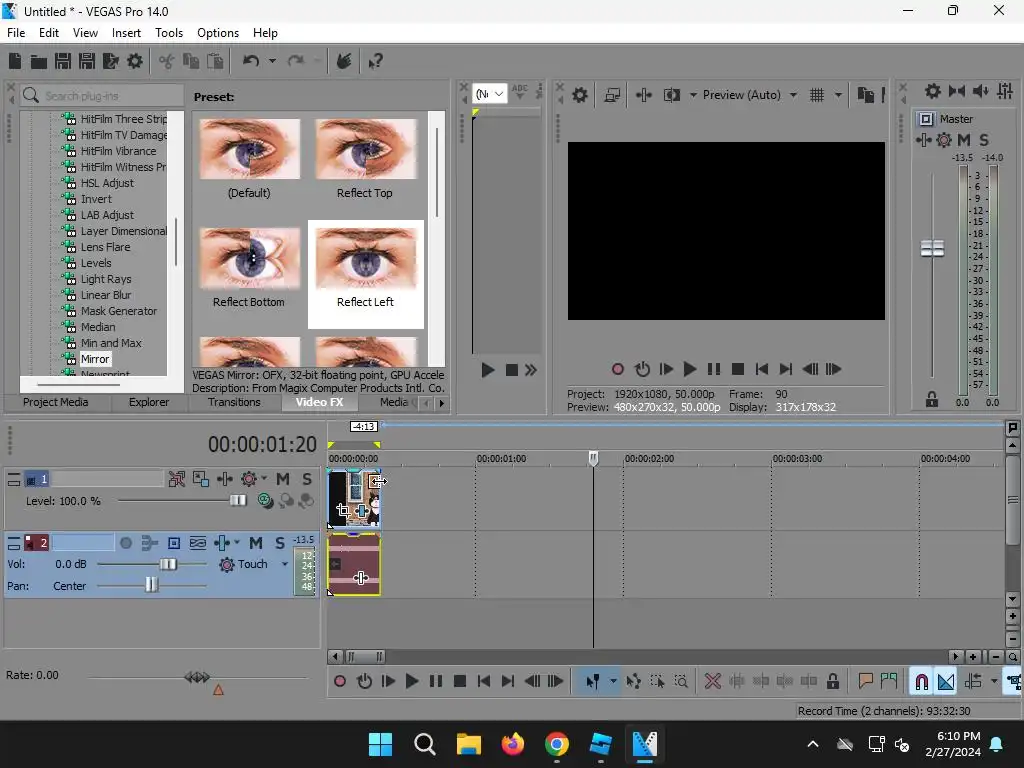Screen dimensions: 1024x768
Task: Expand the normal edit tool dropdown arrow
Action: 613,681
